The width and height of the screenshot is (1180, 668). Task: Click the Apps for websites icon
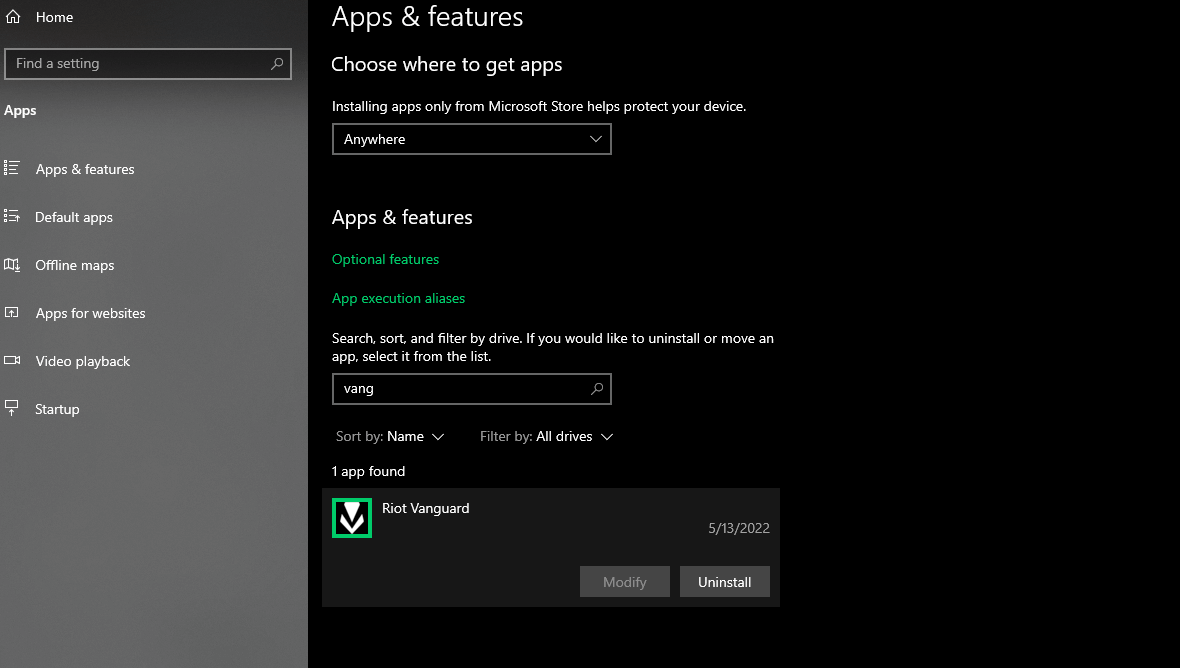tap(11, 312)
